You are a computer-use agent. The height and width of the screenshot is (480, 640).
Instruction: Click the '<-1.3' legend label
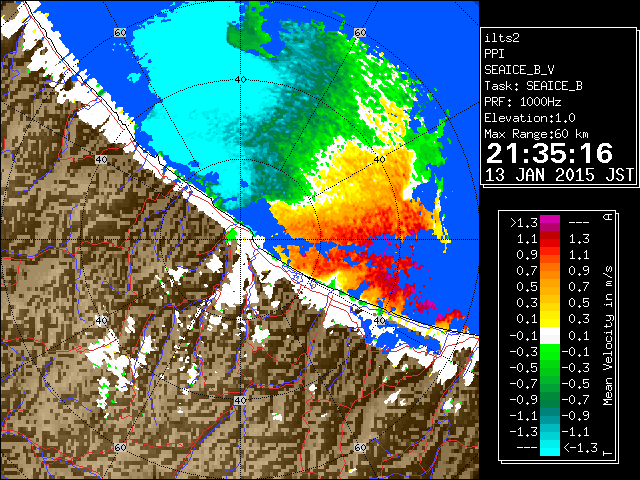pyautogui.click(x=580, y=448)
